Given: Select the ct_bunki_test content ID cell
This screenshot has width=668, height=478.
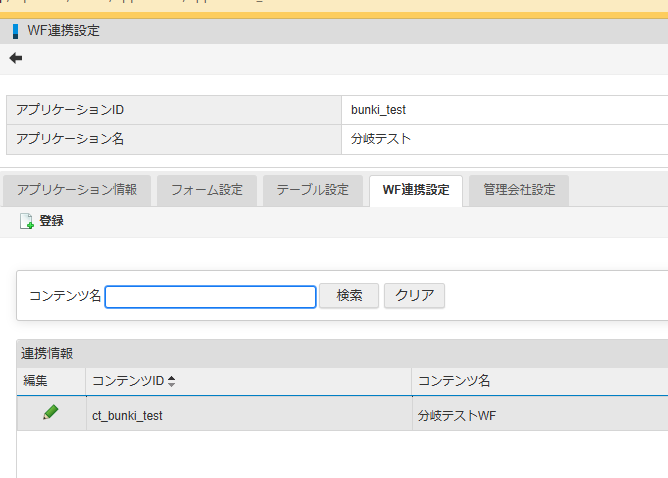Looking at the screenshot, I should pyautogui.click(x=127, y=414).
